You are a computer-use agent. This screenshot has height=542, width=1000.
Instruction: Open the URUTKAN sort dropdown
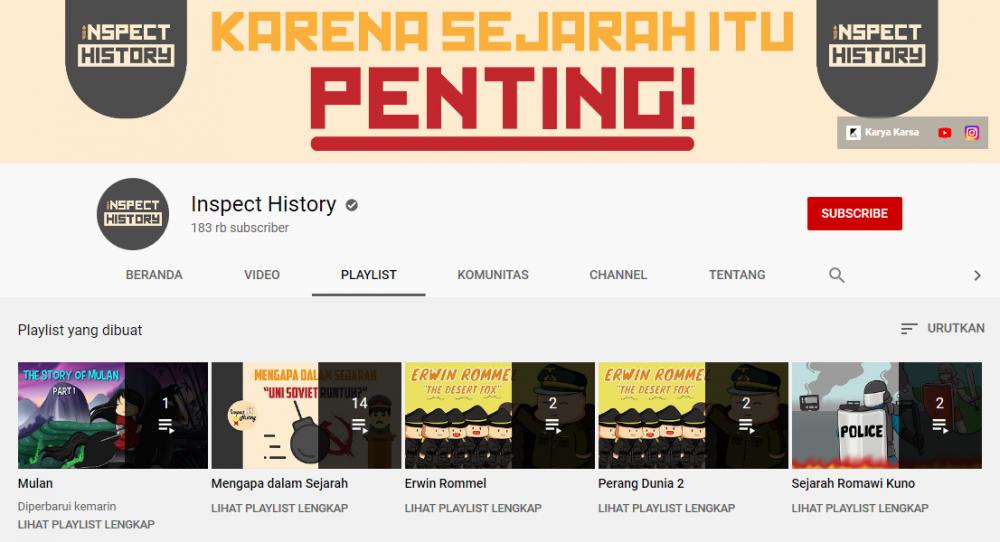click(x=943, y=328)
